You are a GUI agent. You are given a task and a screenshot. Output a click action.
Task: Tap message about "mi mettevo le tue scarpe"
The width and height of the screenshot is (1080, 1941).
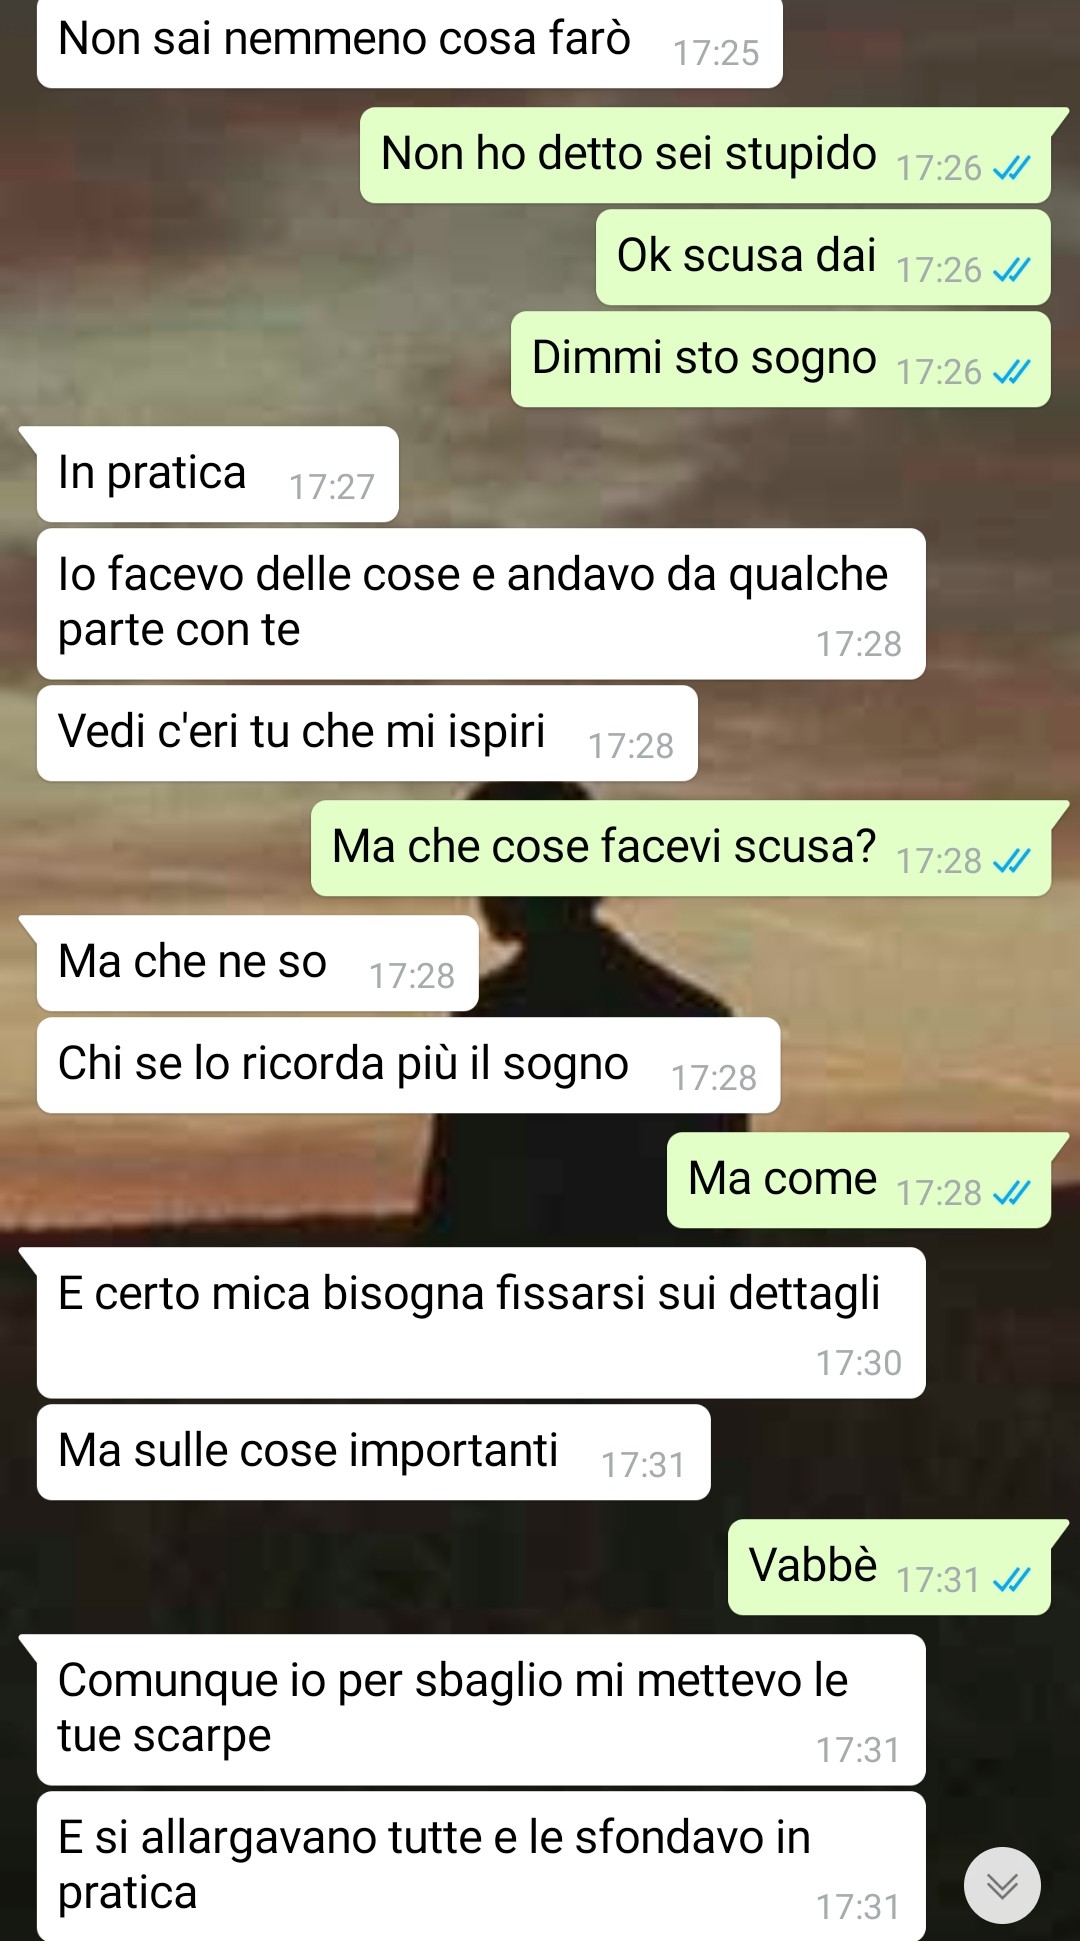tap(481, 1710)
